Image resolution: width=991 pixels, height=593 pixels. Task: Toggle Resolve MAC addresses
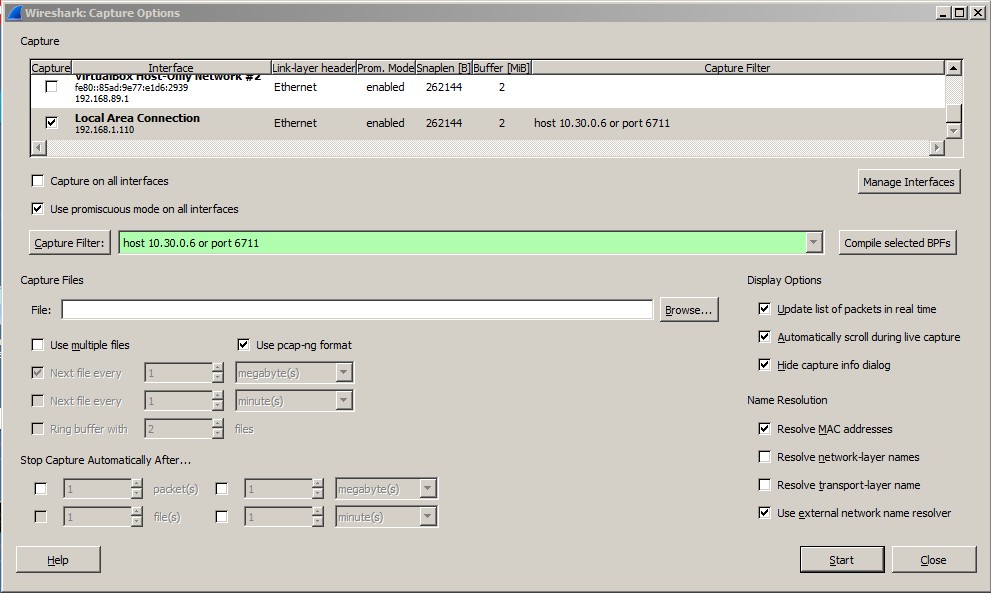[764, 429]
